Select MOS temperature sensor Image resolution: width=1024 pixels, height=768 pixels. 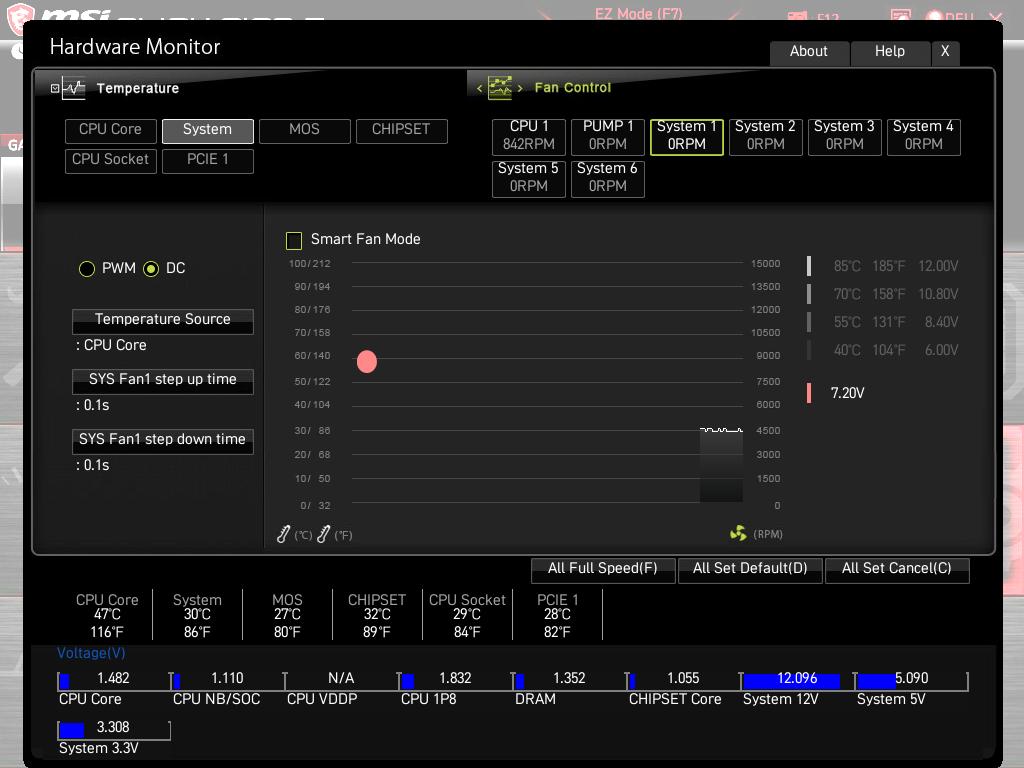pos(304,131)
